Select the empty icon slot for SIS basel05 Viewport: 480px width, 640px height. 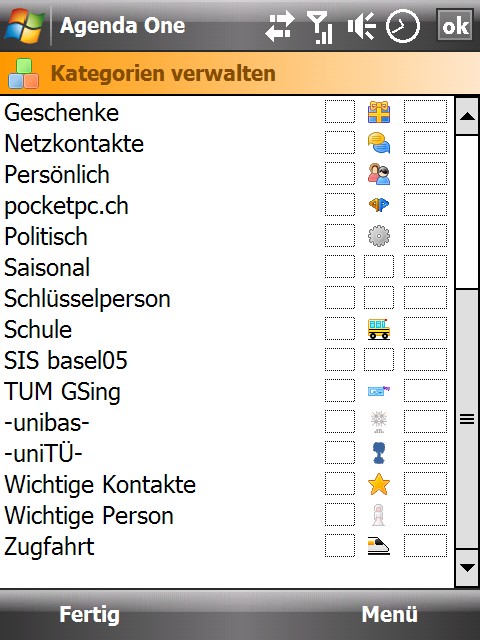pos(379,360)
